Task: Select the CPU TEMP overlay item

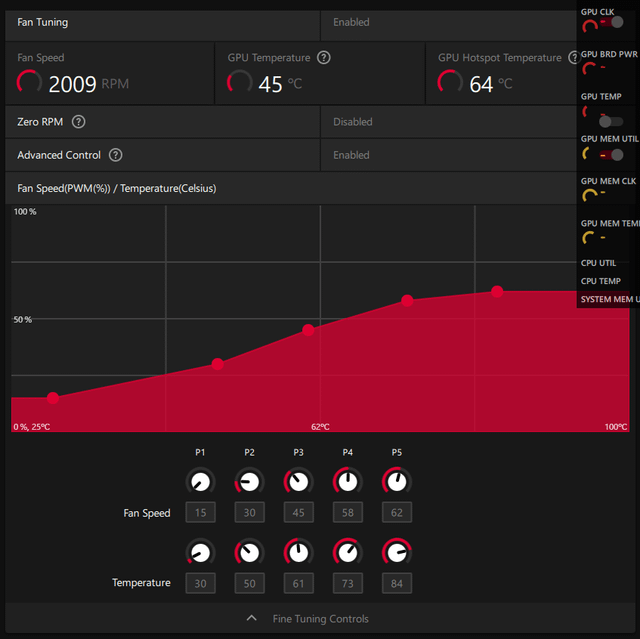Action: pos(600,281)
